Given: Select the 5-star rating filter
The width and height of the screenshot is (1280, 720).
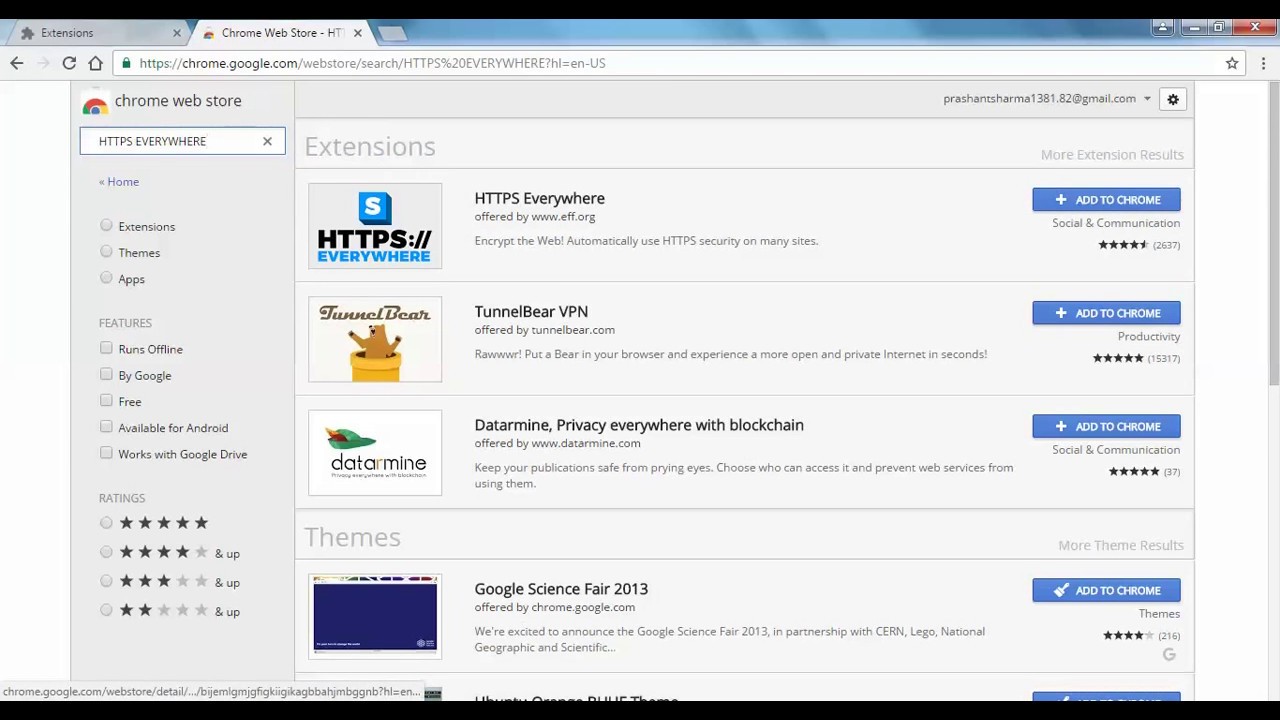Looking at the screenshot, I should click(106, 523).
